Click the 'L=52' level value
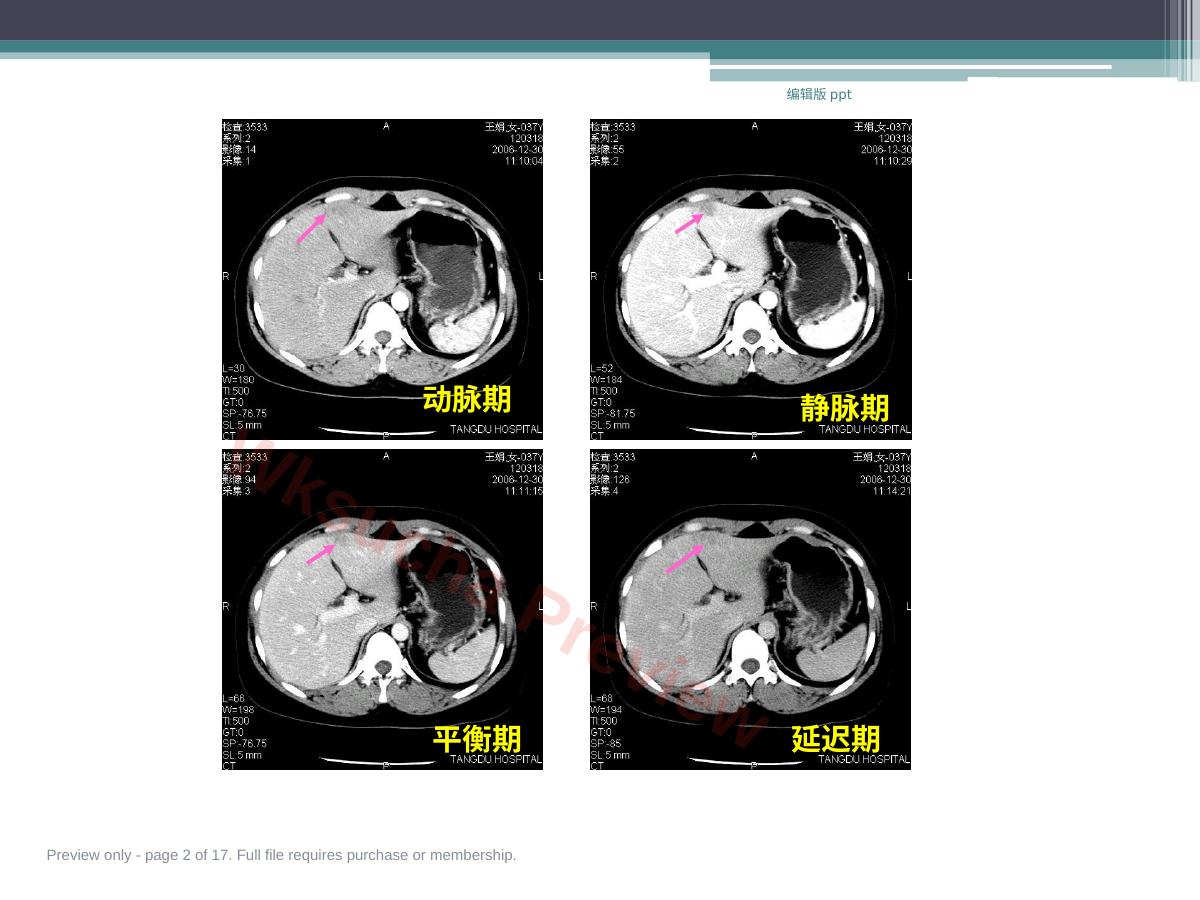The height and width of the screenshot is (900, 1200). click(602, 369)
